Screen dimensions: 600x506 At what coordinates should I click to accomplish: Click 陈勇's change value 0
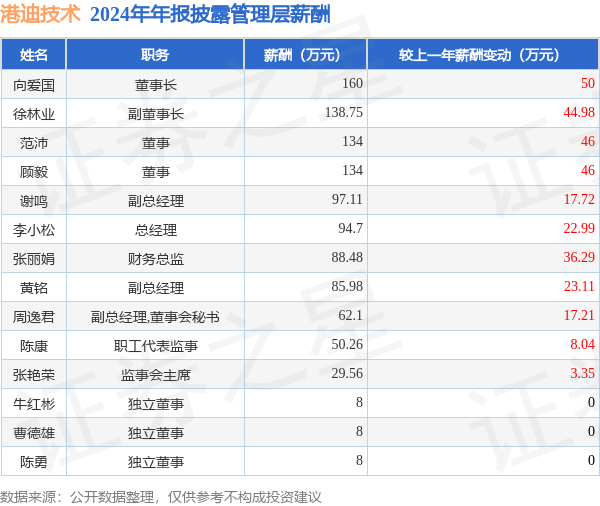[x=591, y=460]
